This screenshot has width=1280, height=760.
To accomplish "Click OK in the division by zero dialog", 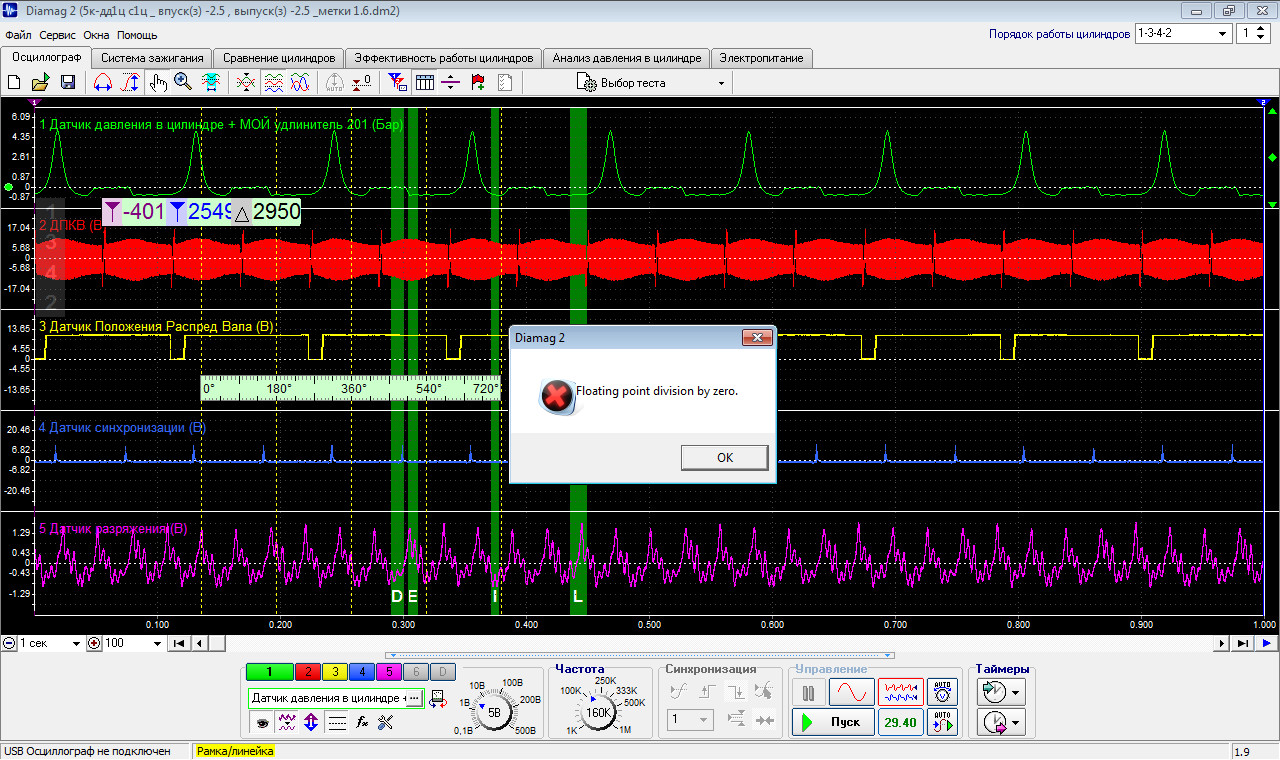I will 725,457.
